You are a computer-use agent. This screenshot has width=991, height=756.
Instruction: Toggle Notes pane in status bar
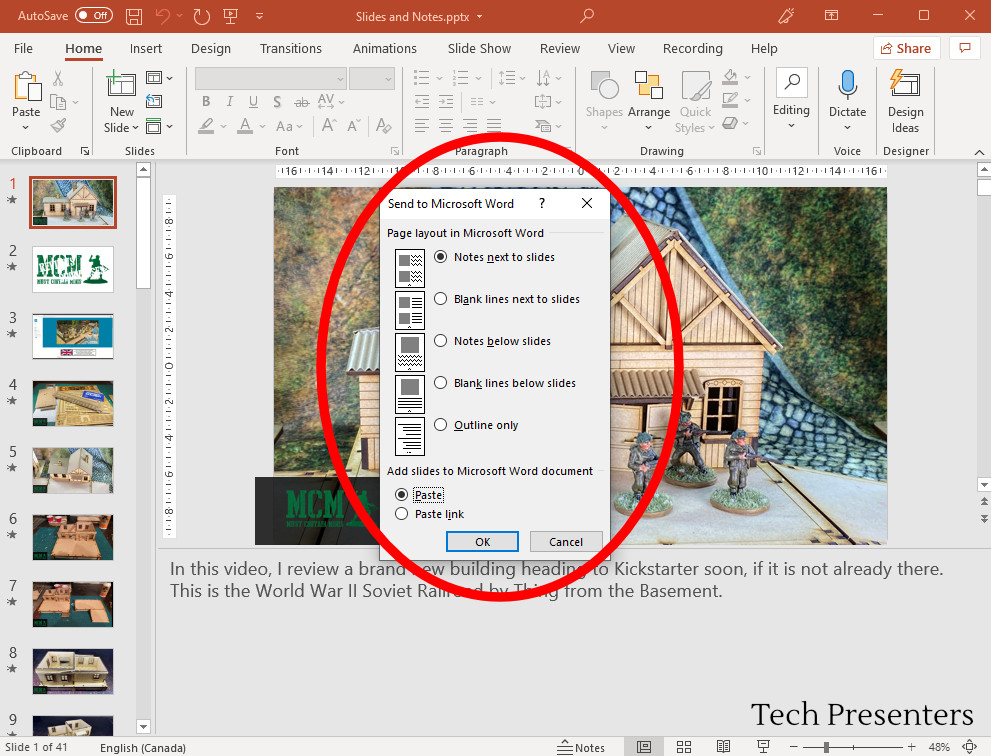[581, 748]
